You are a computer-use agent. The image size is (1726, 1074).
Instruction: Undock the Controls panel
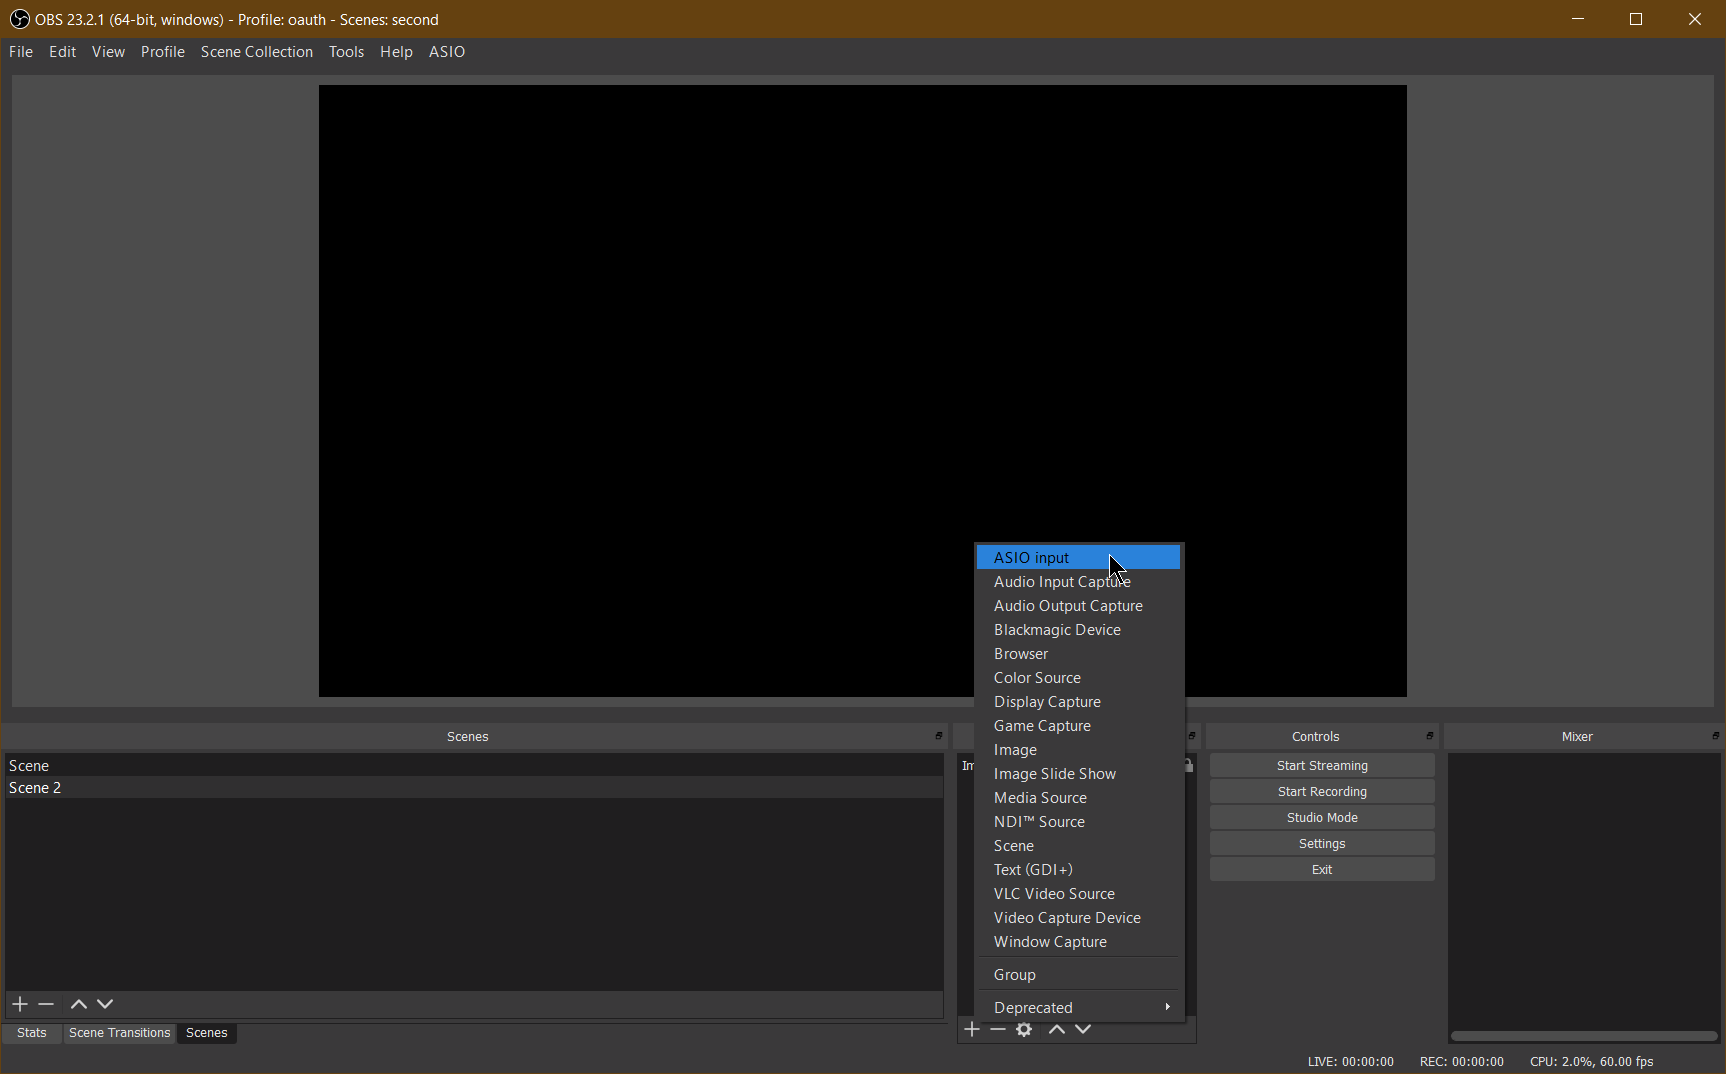point(1430,736)
